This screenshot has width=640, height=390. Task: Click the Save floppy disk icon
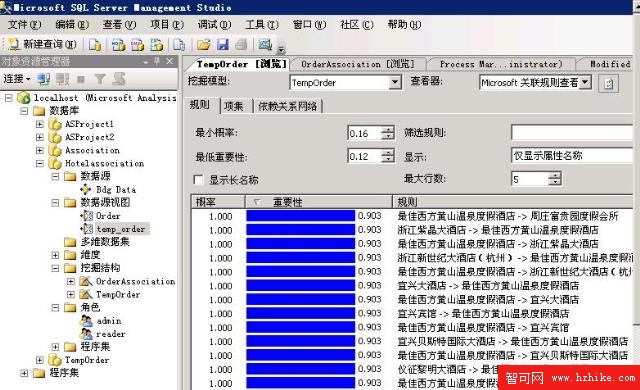222,44
